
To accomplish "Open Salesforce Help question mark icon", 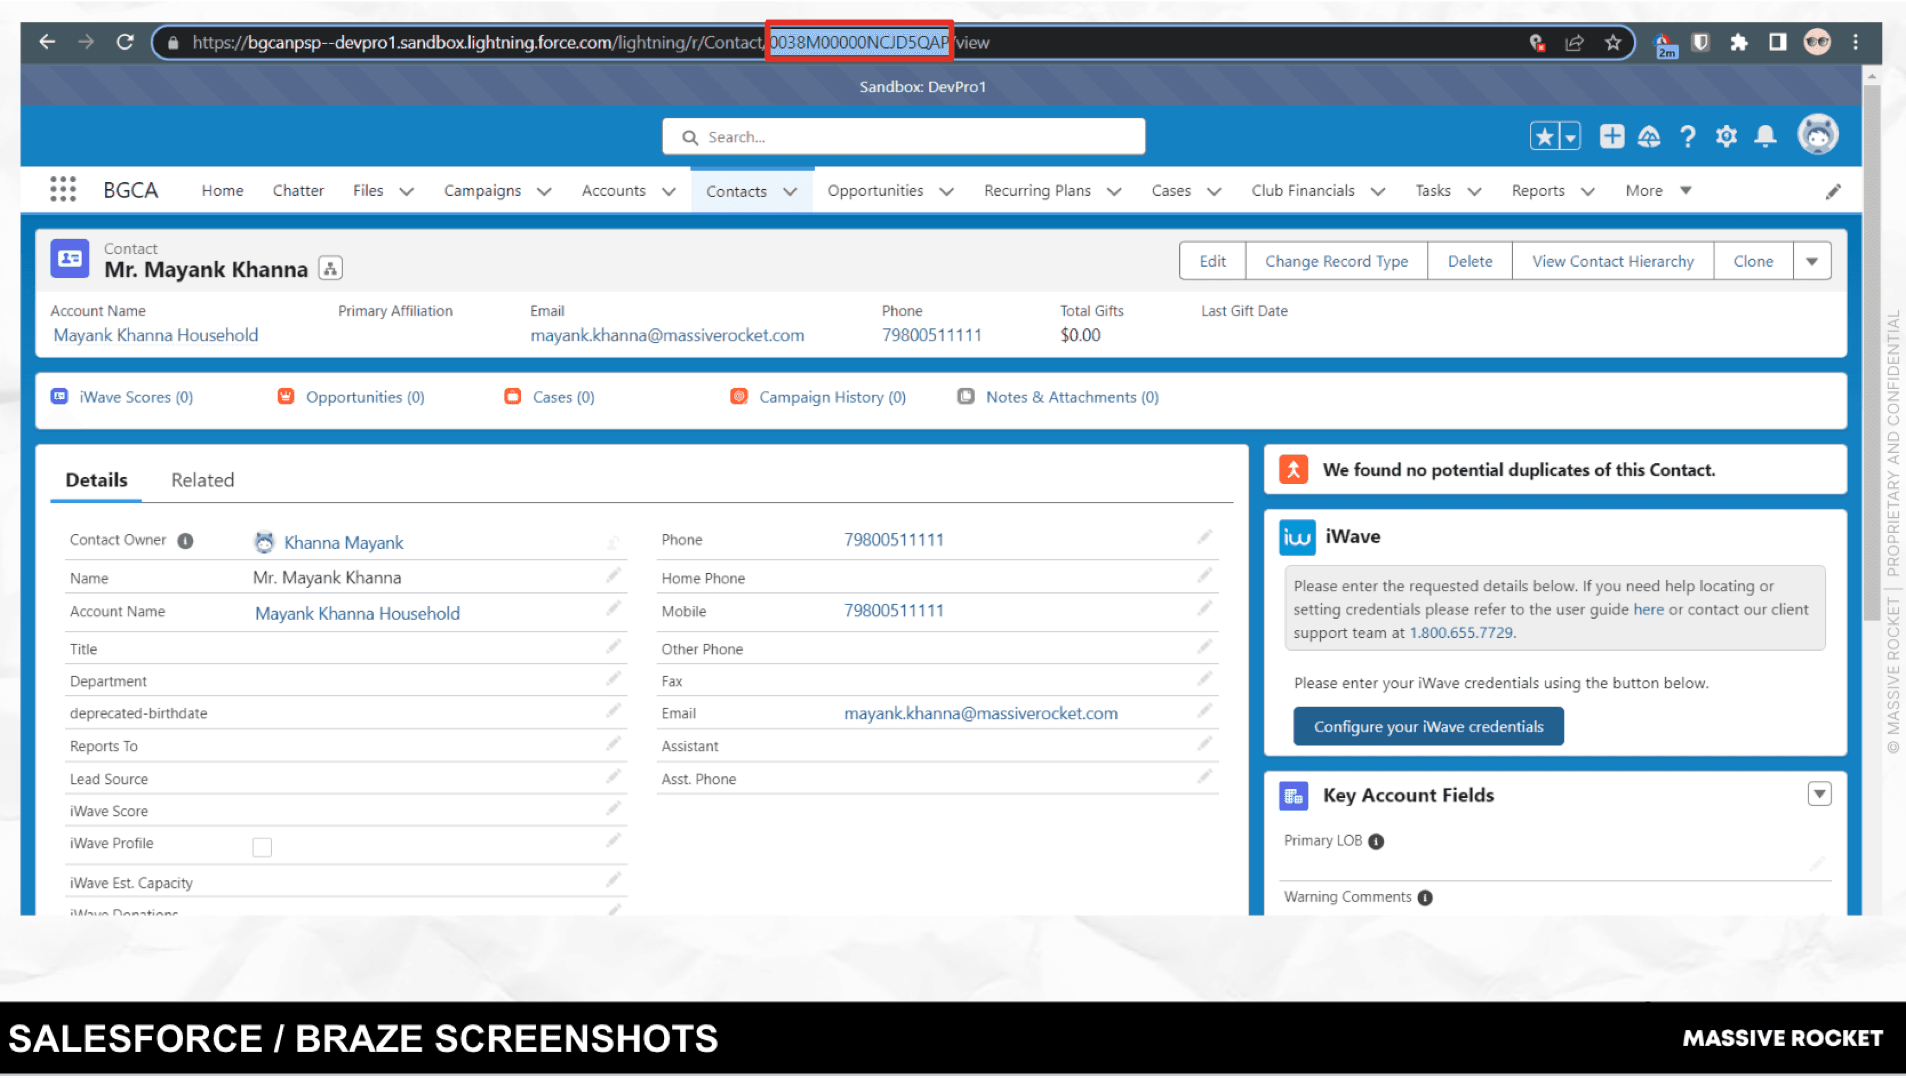I will pyautogui.click(x=1687, y=136).
